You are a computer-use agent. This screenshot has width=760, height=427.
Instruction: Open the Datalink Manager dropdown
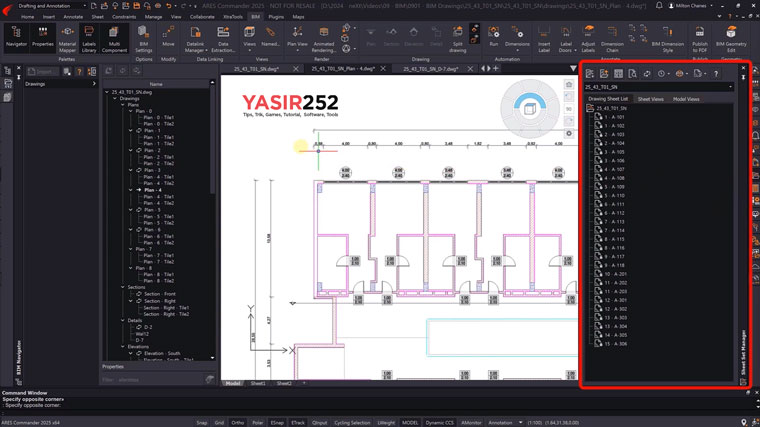point(195,50)
